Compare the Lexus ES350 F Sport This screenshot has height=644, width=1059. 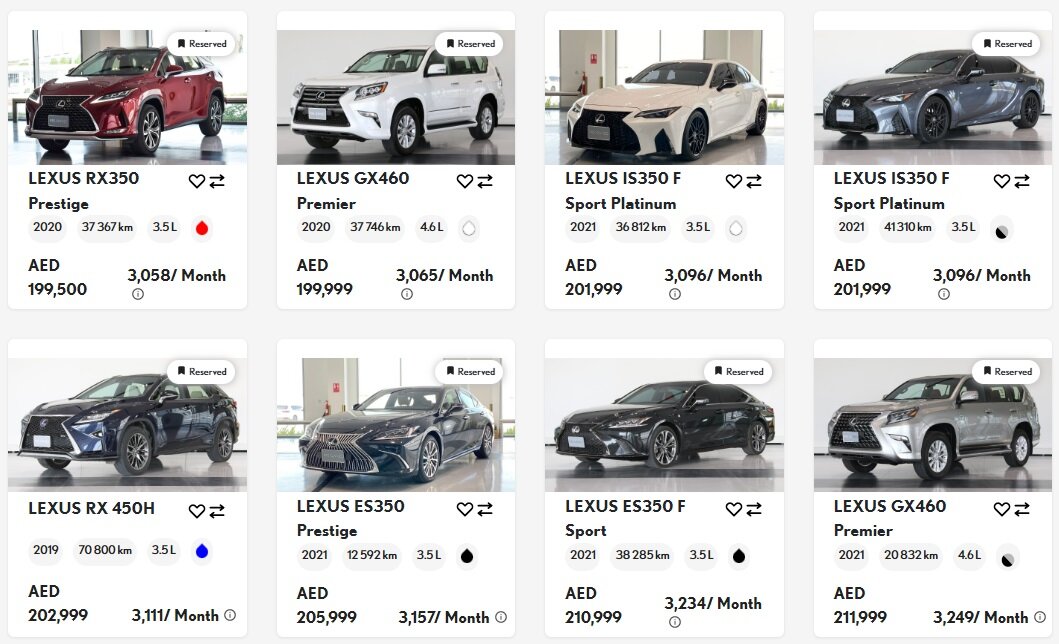(754, 509)
